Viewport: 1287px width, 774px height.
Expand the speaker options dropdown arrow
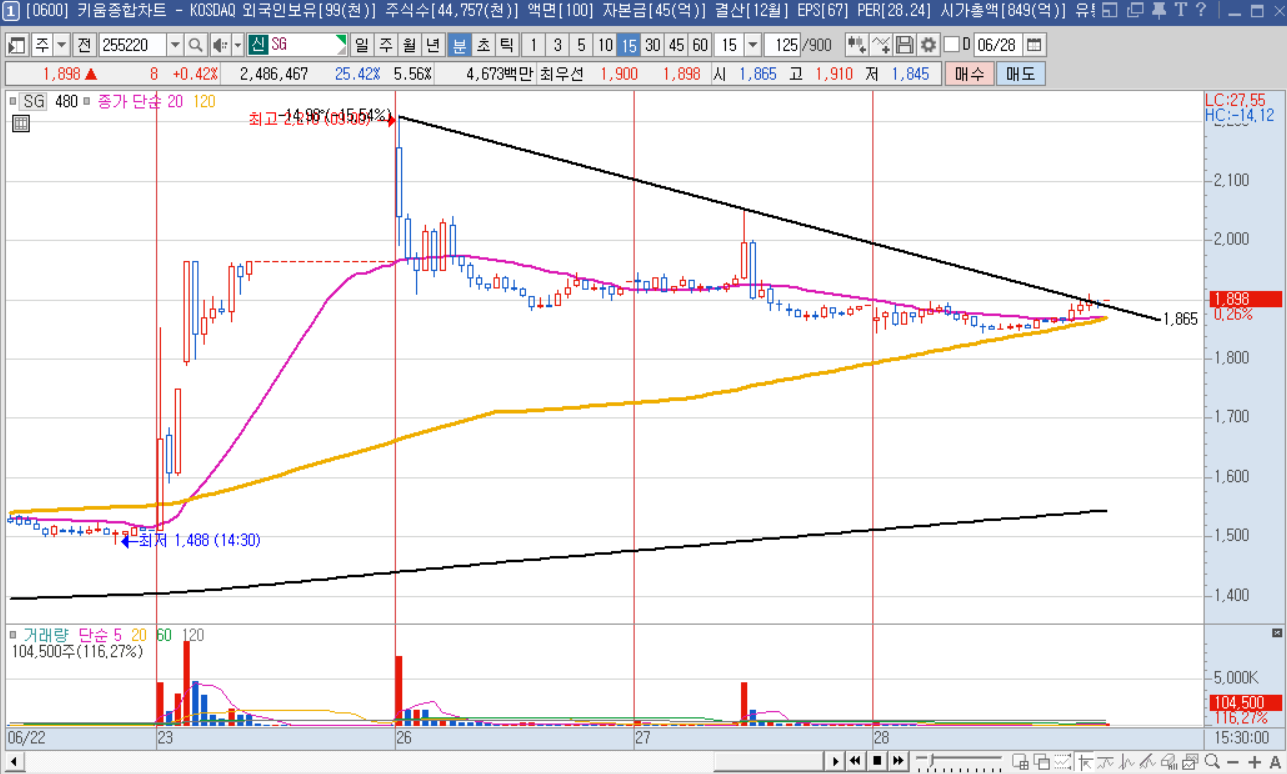point(237,46)
